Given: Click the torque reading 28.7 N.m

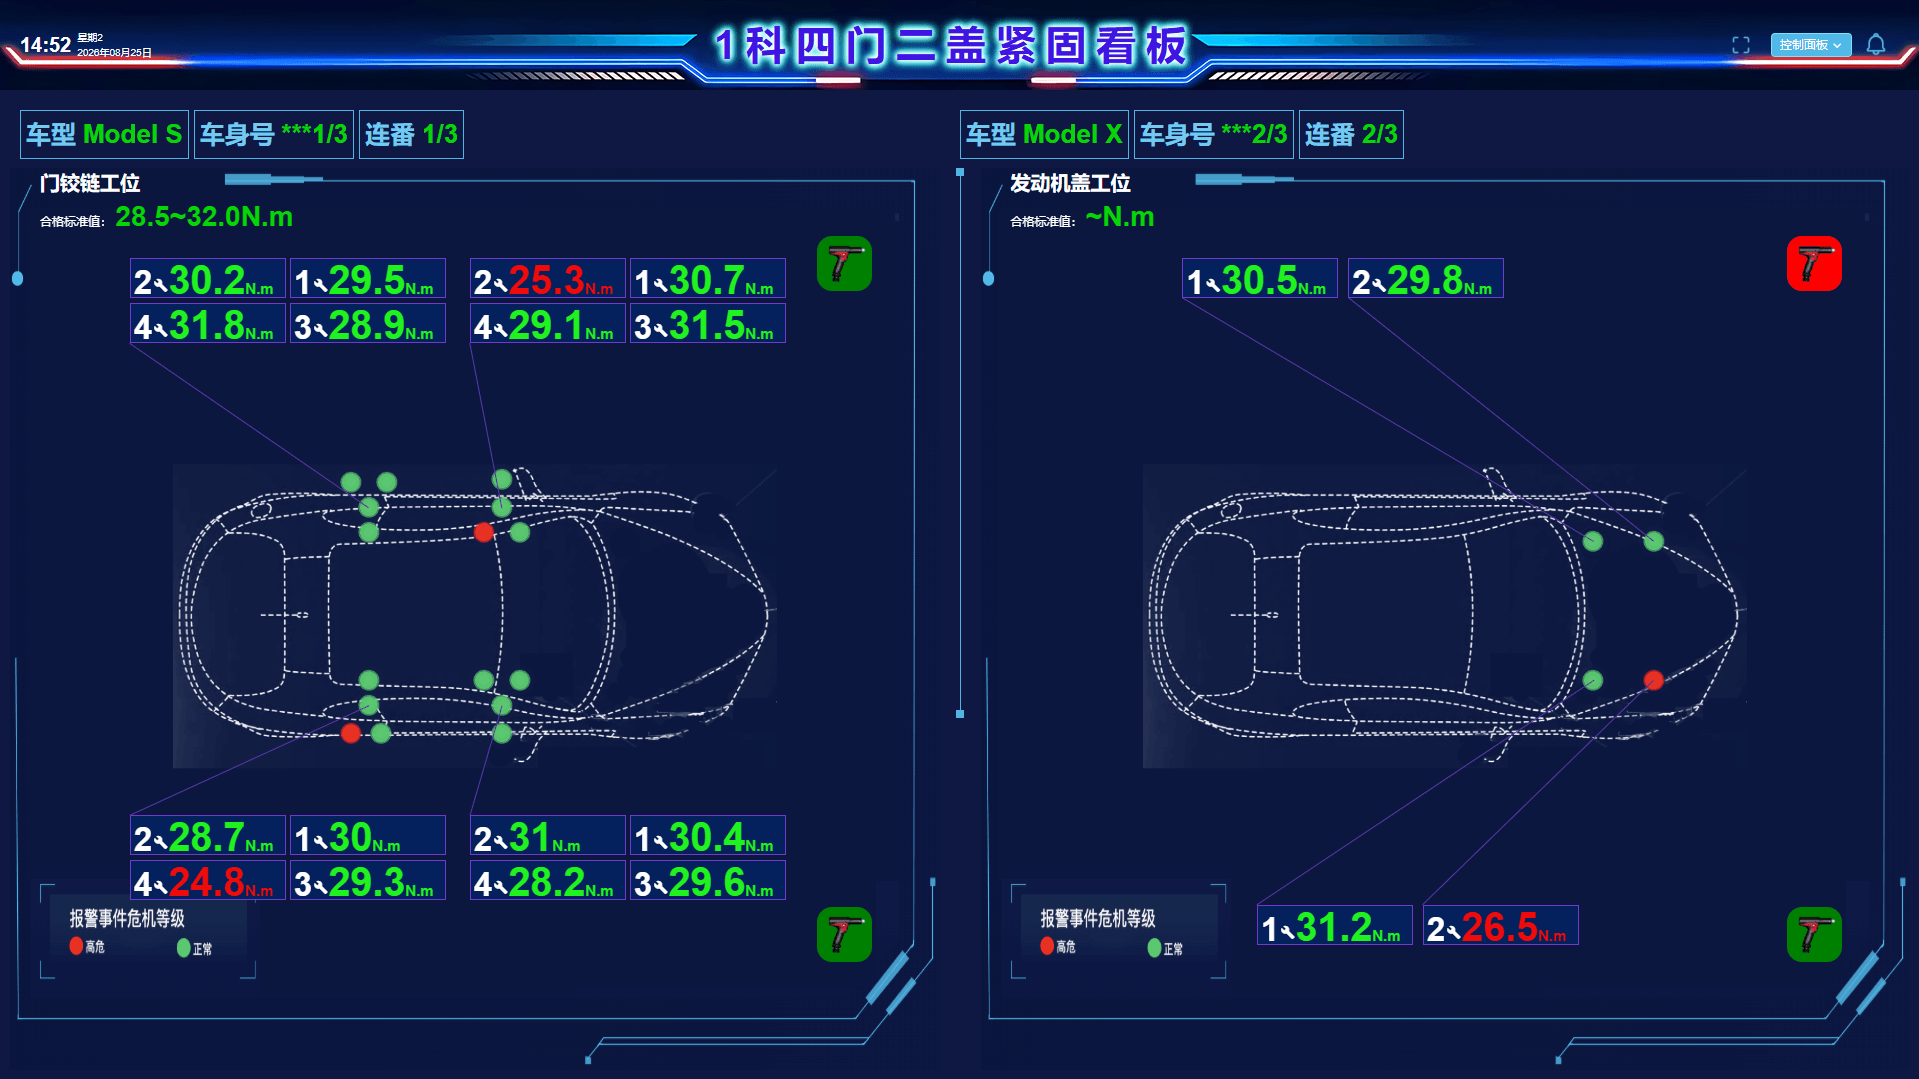Looking at the screenshot, I should [x=208, y=836].
